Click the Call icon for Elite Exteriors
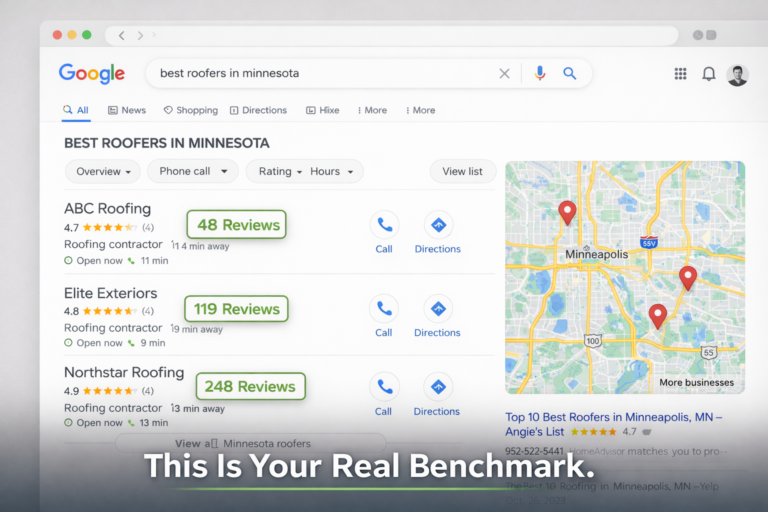Viewport: 768px width, 512px height. [x=384, y=309]
